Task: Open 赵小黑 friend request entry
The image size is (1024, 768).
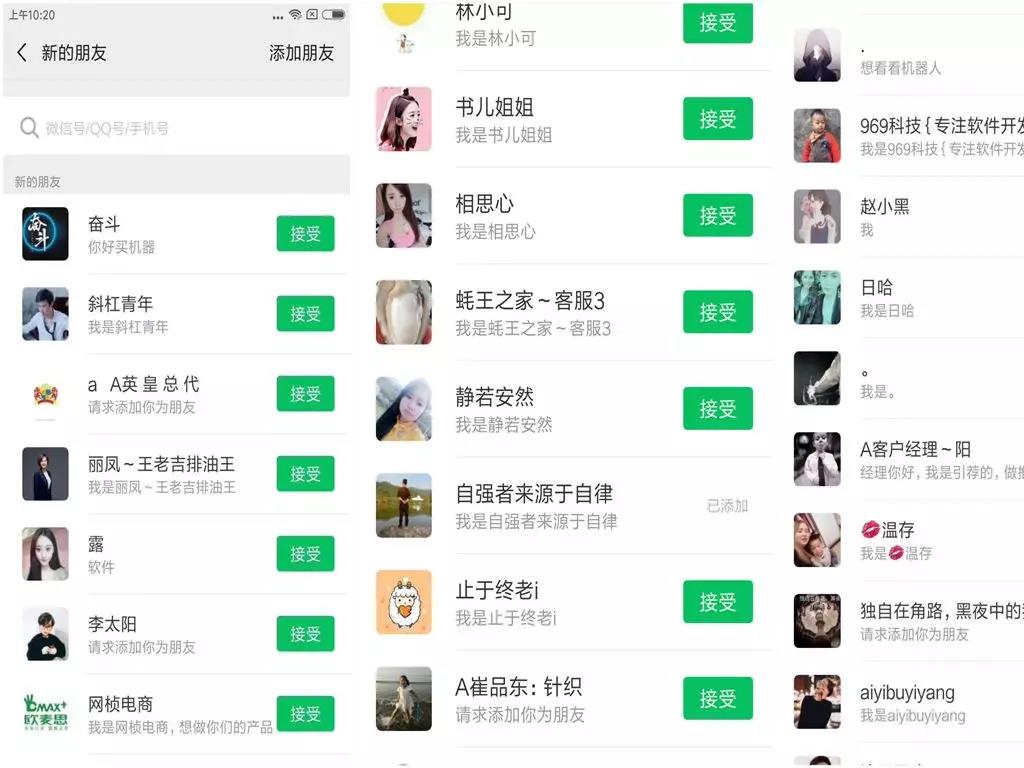Action: click(x=908, y=217)
